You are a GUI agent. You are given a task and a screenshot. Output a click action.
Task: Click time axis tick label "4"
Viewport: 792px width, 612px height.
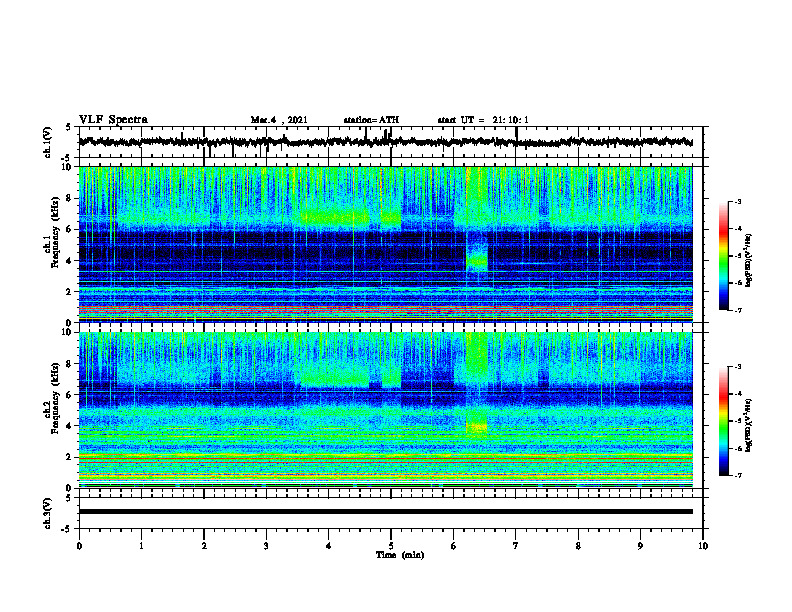click(x=329, y=546)
